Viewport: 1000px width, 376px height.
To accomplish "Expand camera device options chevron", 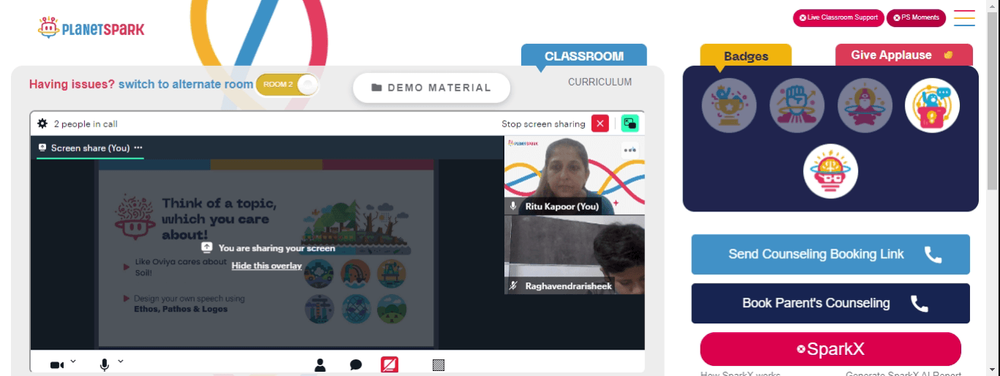I will [73, 361].
